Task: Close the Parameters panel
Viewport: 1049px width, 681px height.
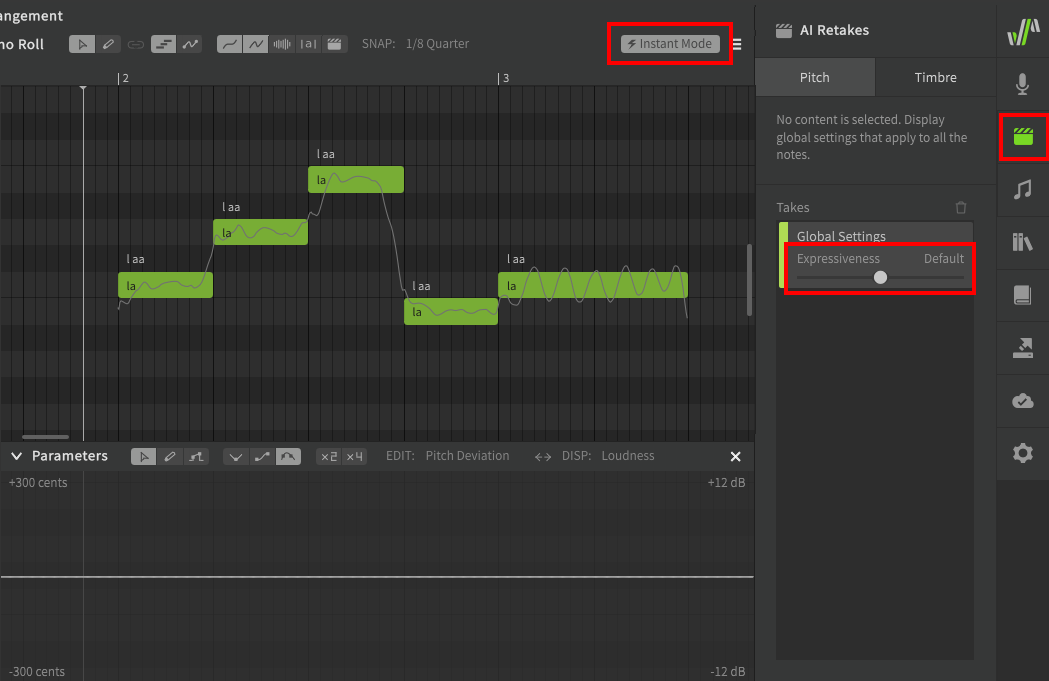Action: pos(735,456)
